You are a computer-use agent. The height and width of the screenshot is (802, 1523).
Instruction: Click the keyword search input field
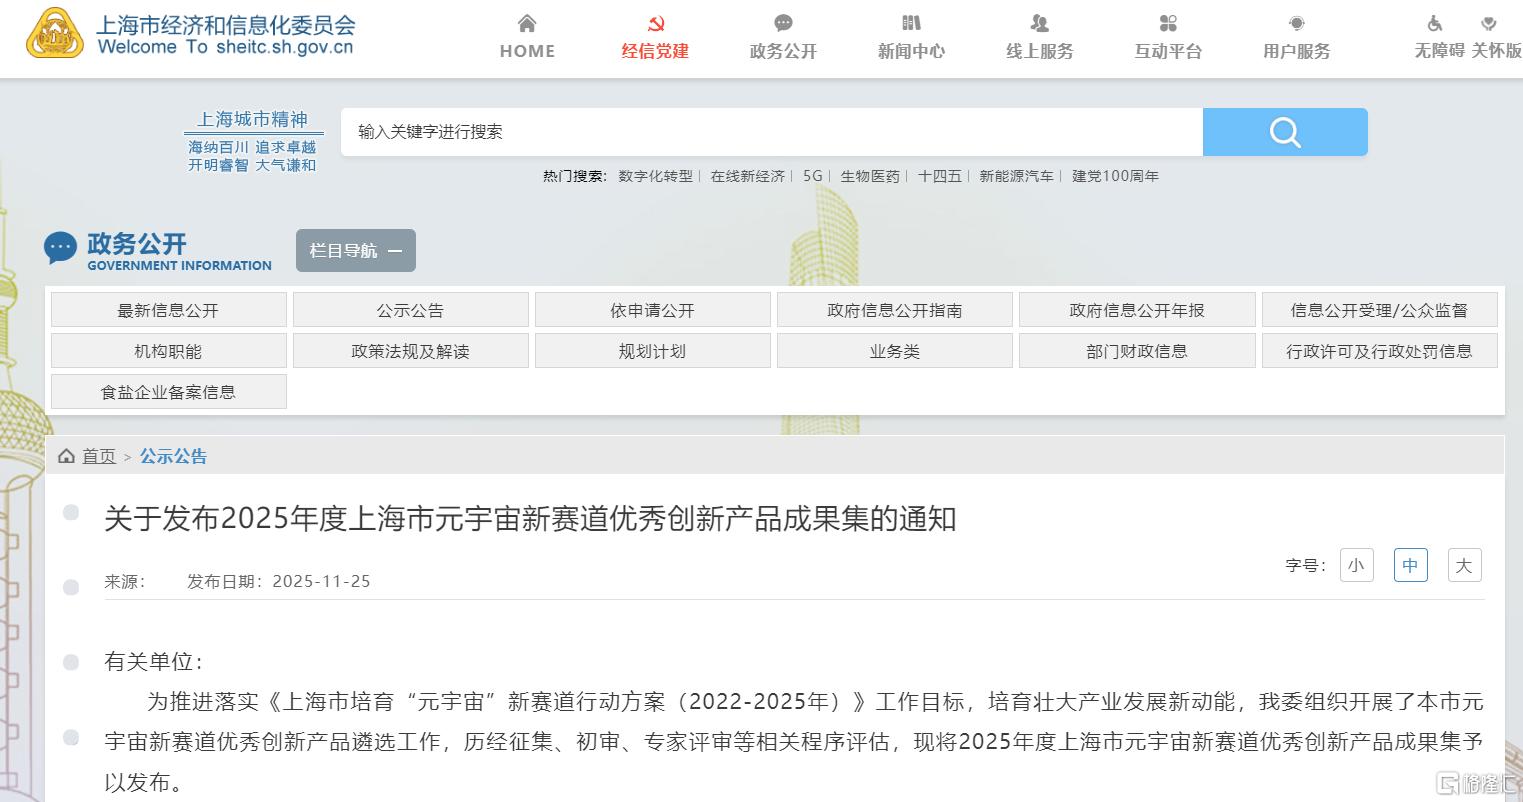pos(770,132)
